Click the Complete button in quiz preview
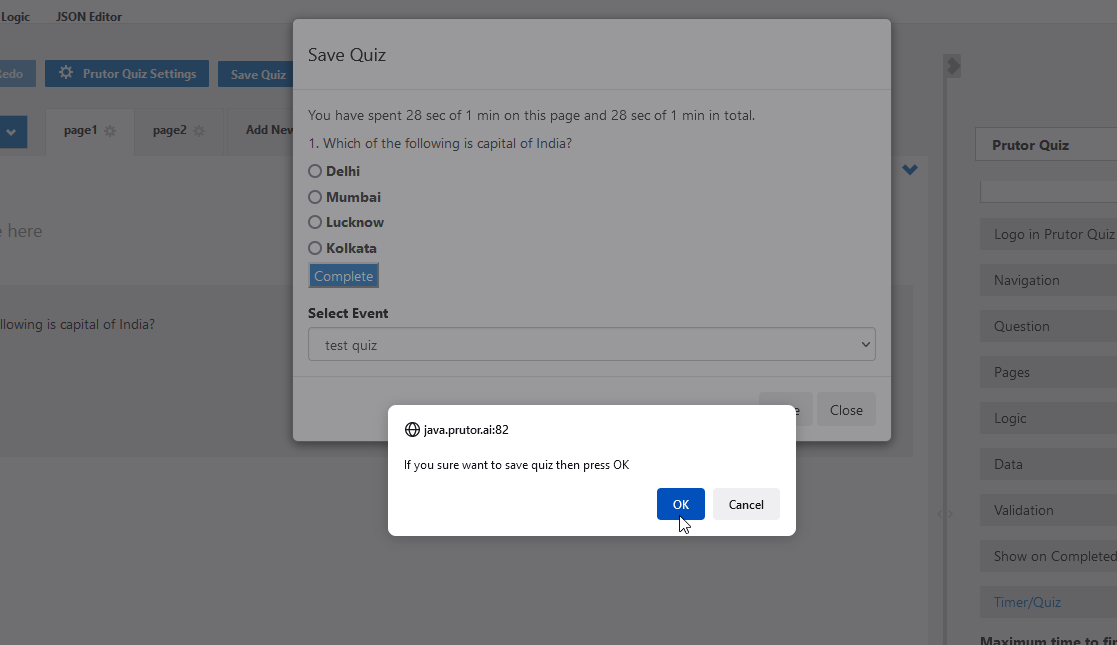1117x645 pixels. click(343, 276)
